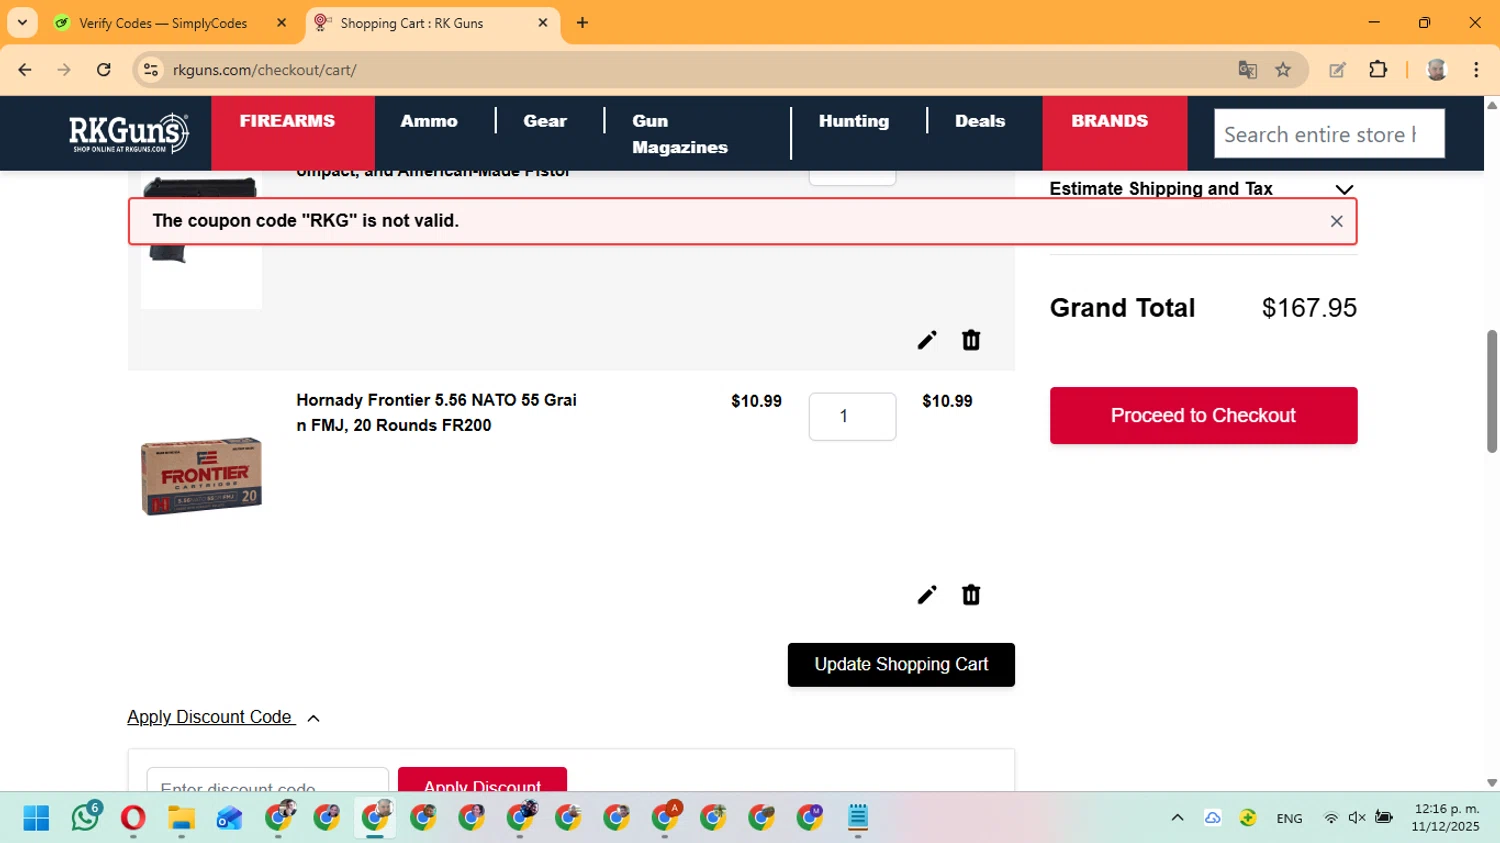
Task: Open the tab search dropdown
Action: [x=22, y=22]
